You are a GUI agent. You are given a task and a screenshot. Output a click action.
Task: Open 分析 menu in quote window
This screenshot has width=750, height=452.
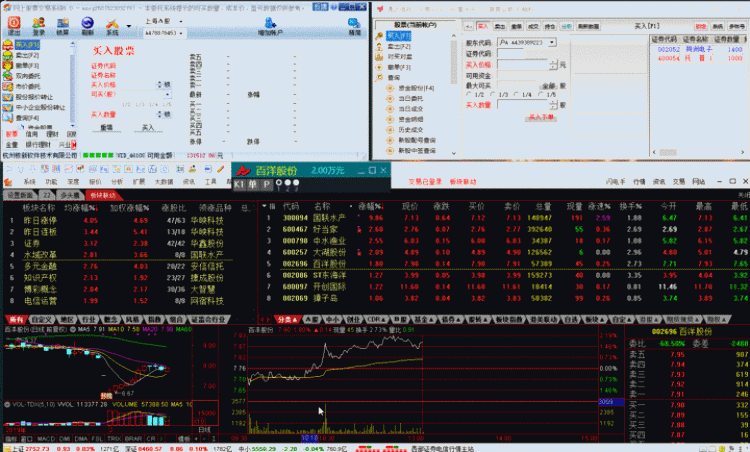[117, 182]
